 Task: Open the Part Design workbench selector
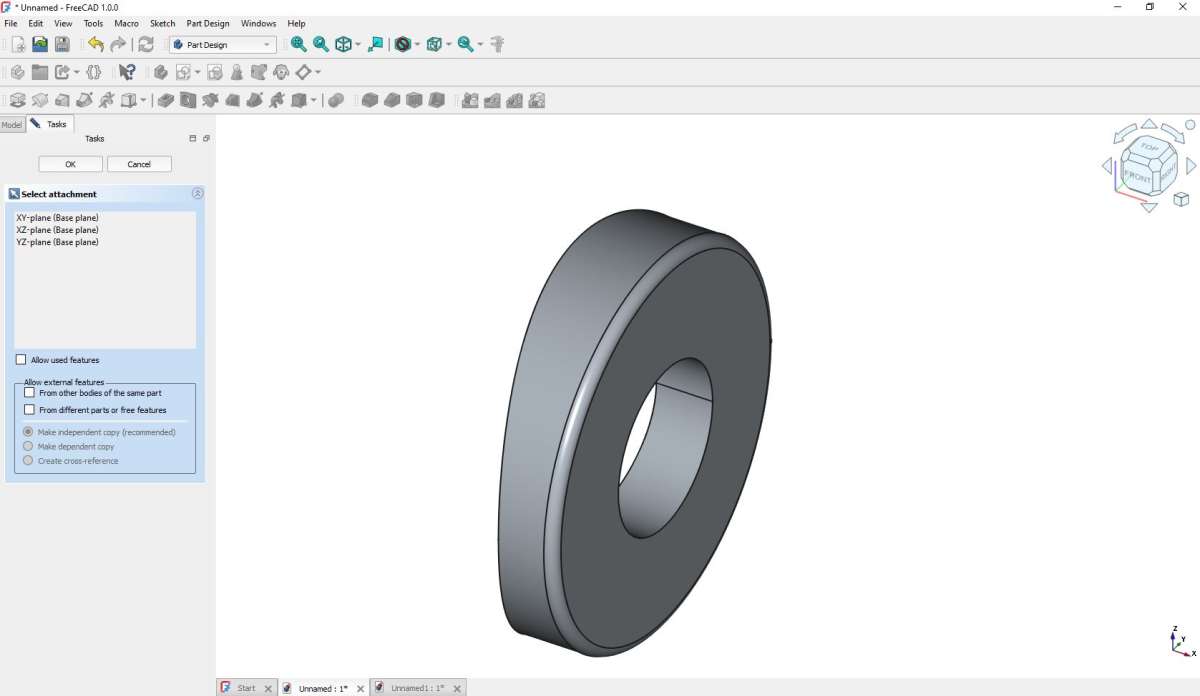click(223, 44)
